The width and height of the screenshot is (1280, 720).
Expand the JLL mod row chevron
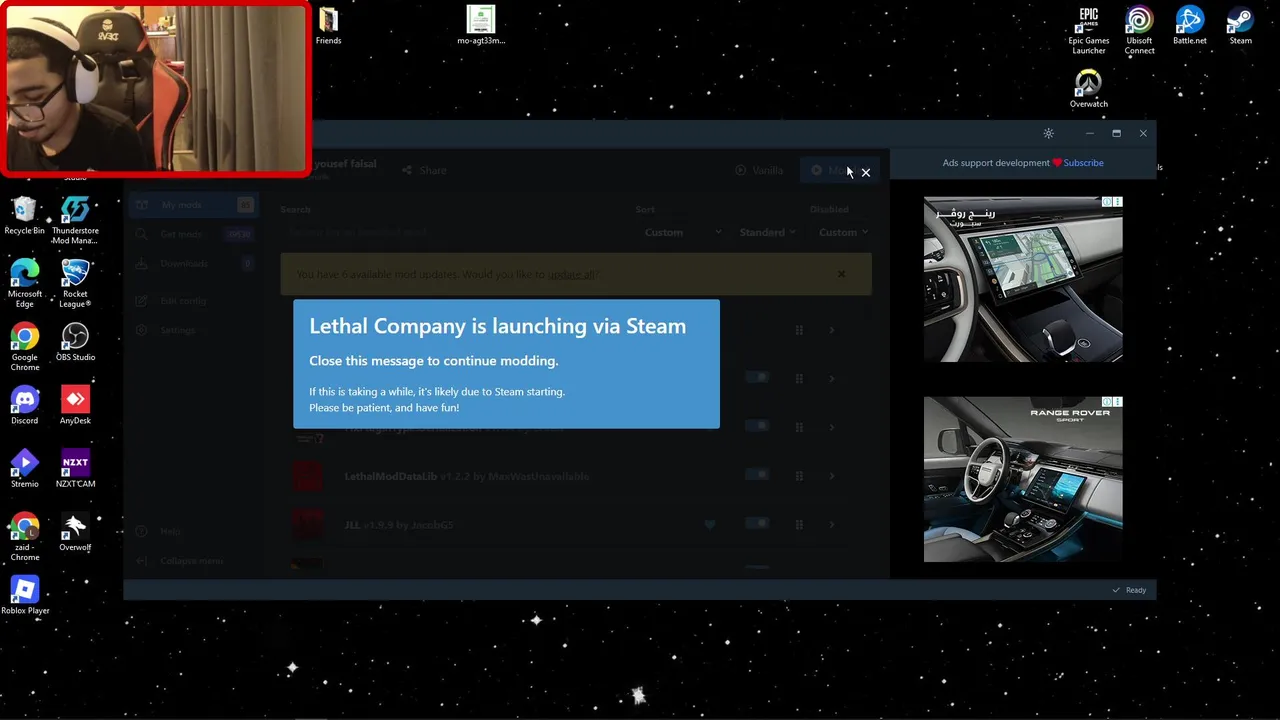(x=831, y=524)
